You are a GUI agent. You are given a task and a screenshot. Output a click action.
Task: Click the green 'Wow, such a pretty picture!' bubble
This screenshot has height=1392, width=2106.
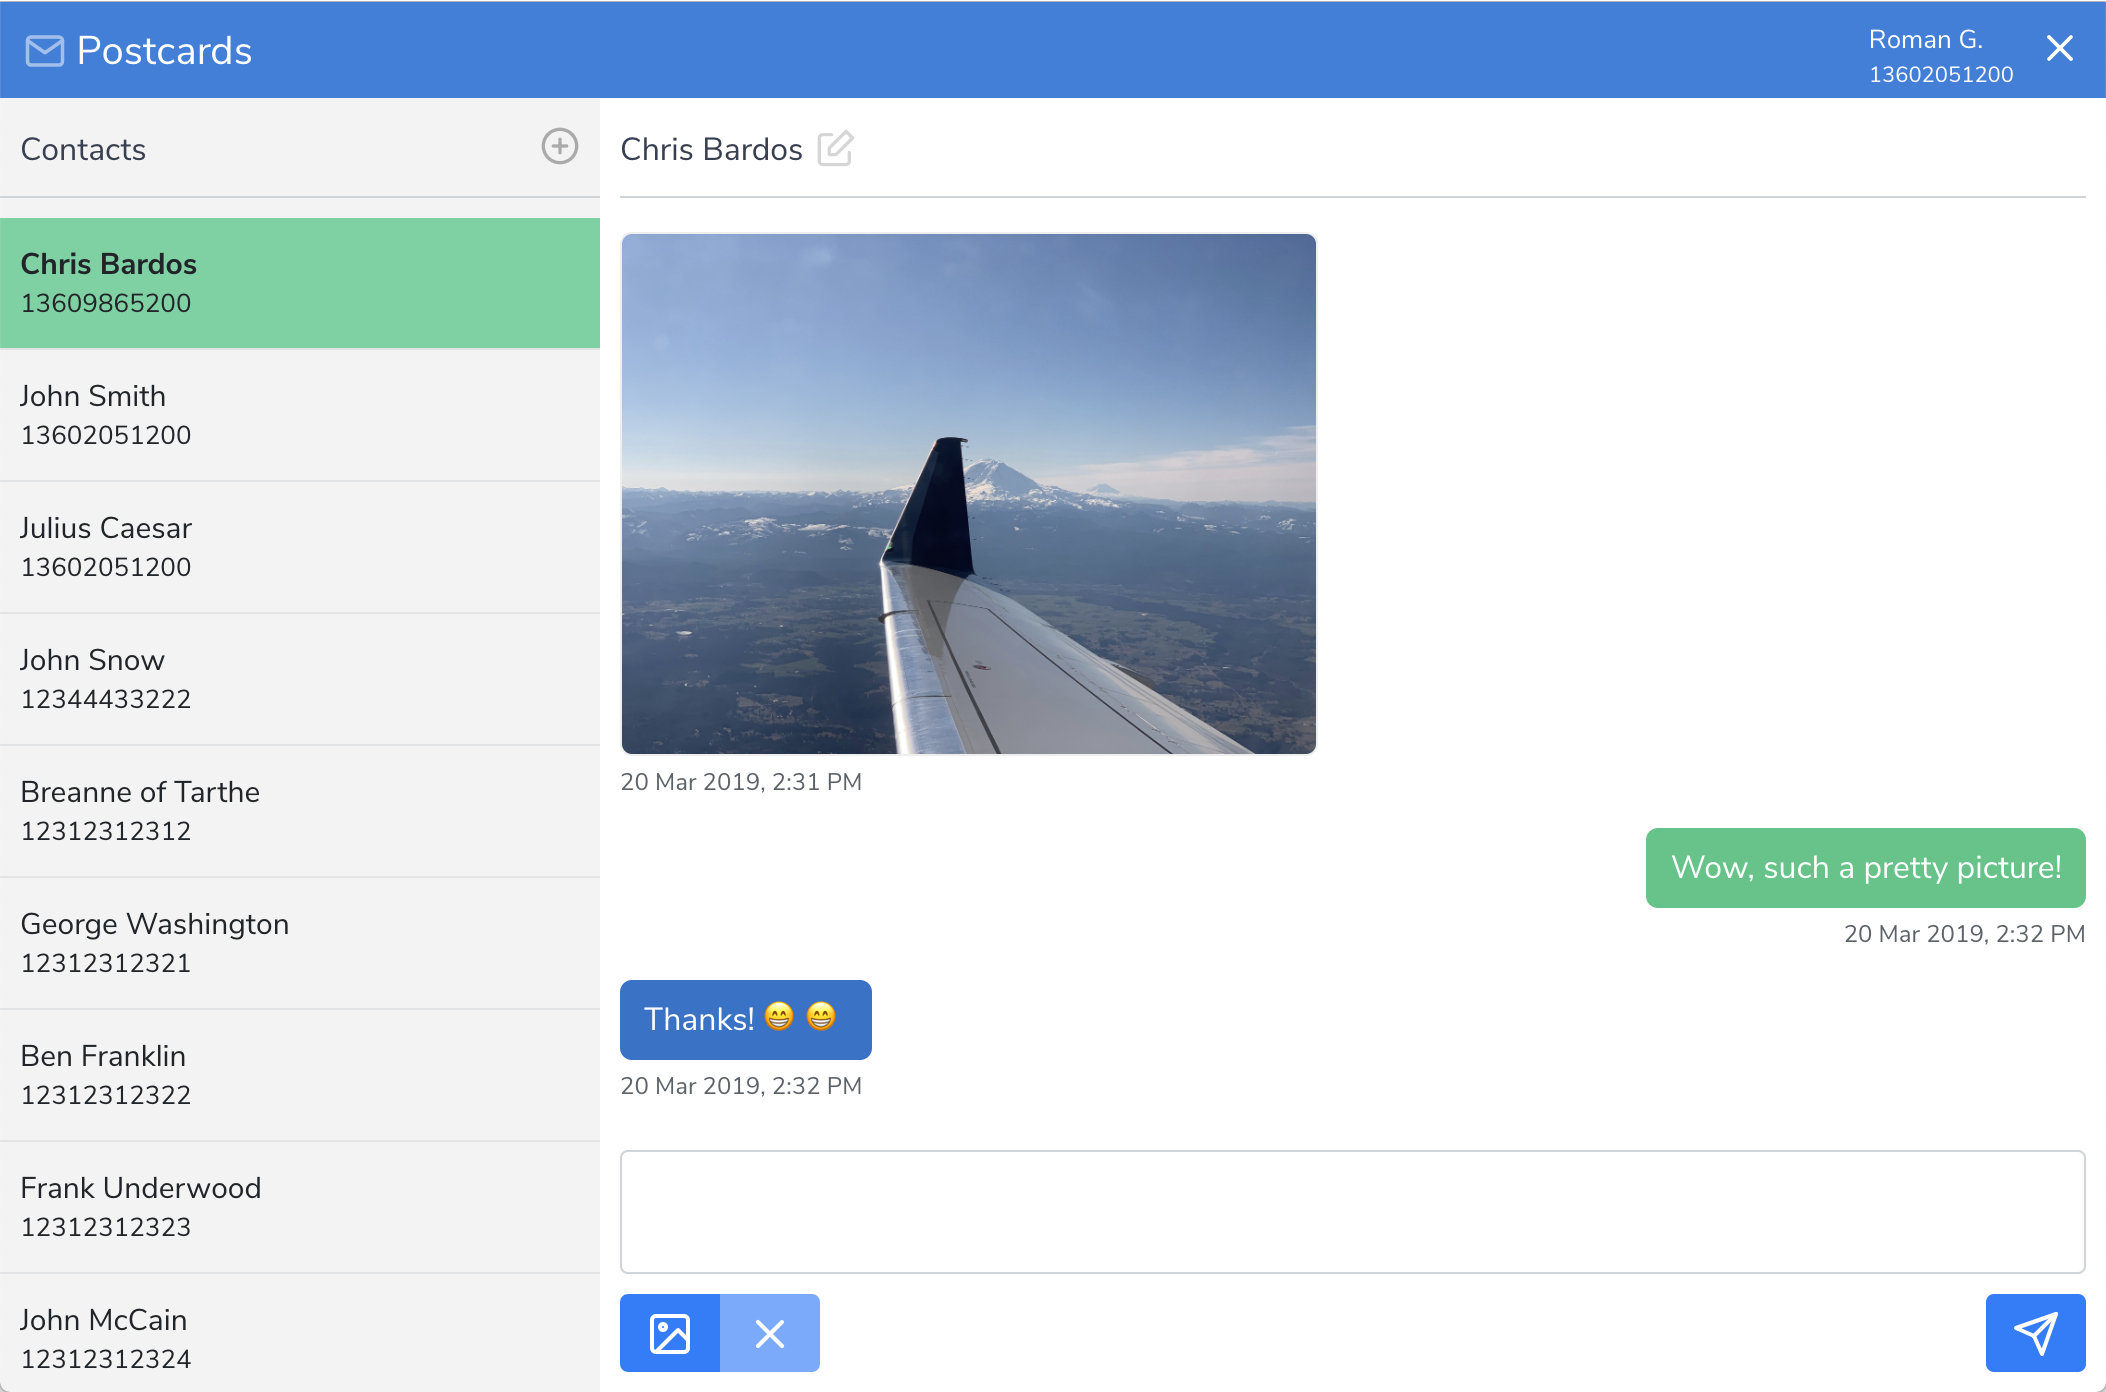(1865, 868)
